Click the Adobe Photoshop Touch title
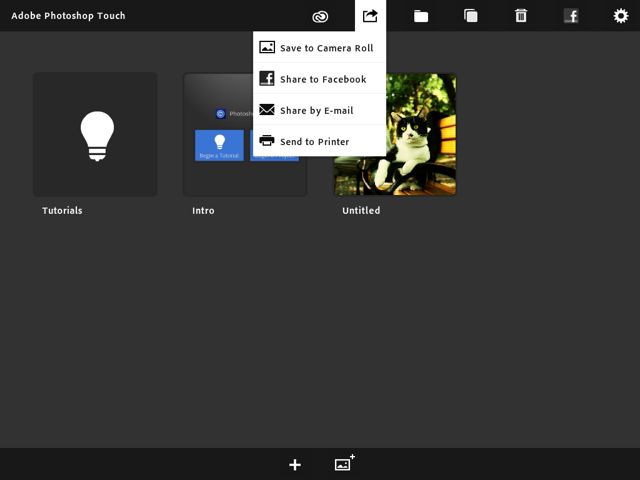The height and width of the screenshot is (480, 640). [x=68, y=16]
